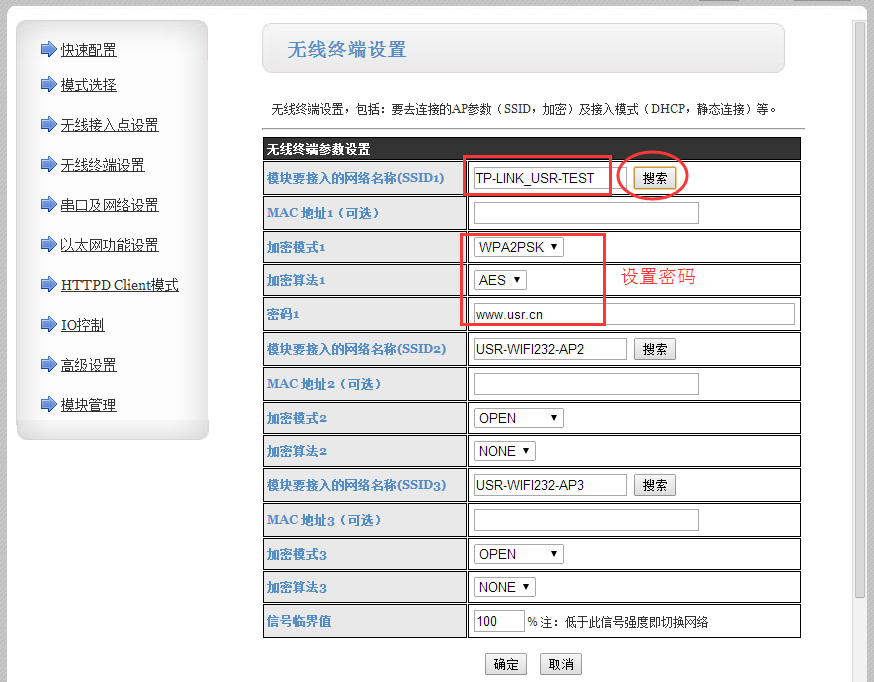The height and width of the screenshot is (682, 874).
Task: Click the page's vertical scrollbar
Action: (x=859, y=300)
